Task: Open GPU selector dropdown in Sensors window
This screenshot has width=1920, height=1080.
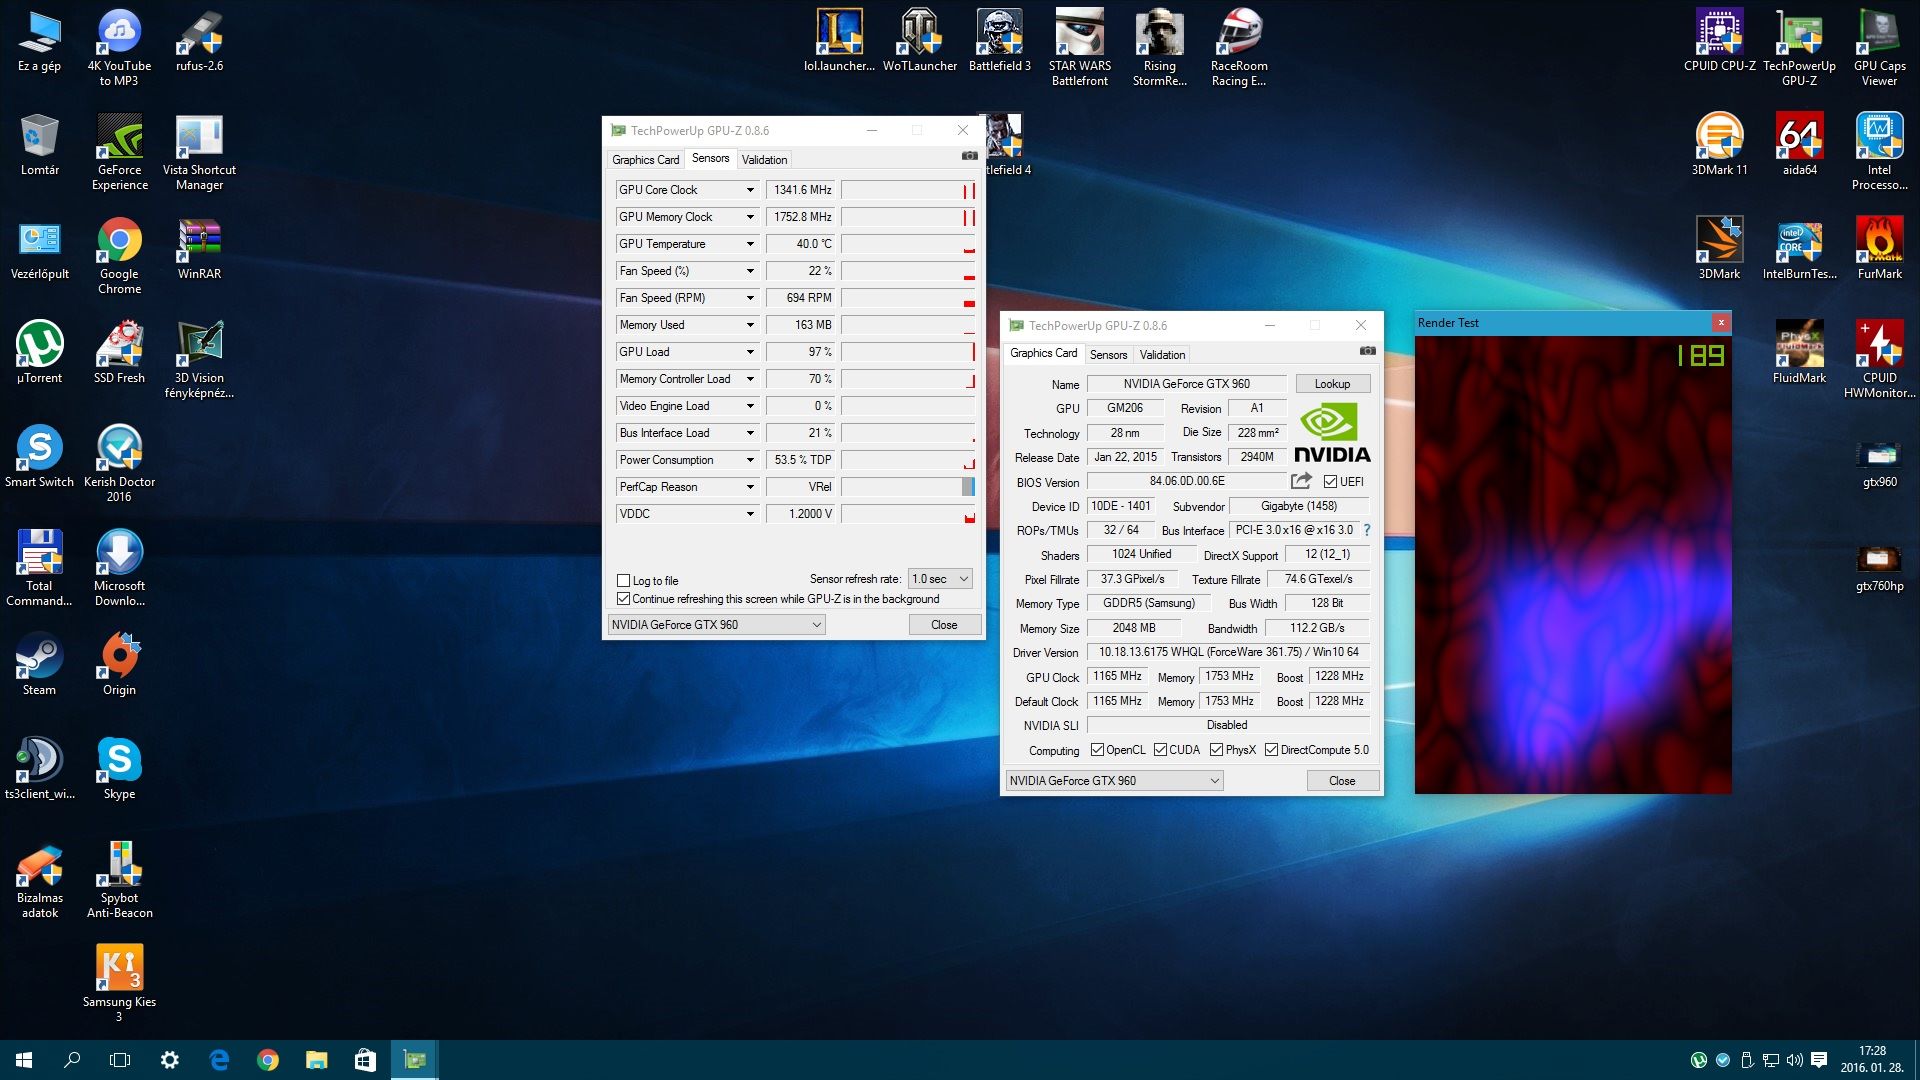Action: [717, 625]
